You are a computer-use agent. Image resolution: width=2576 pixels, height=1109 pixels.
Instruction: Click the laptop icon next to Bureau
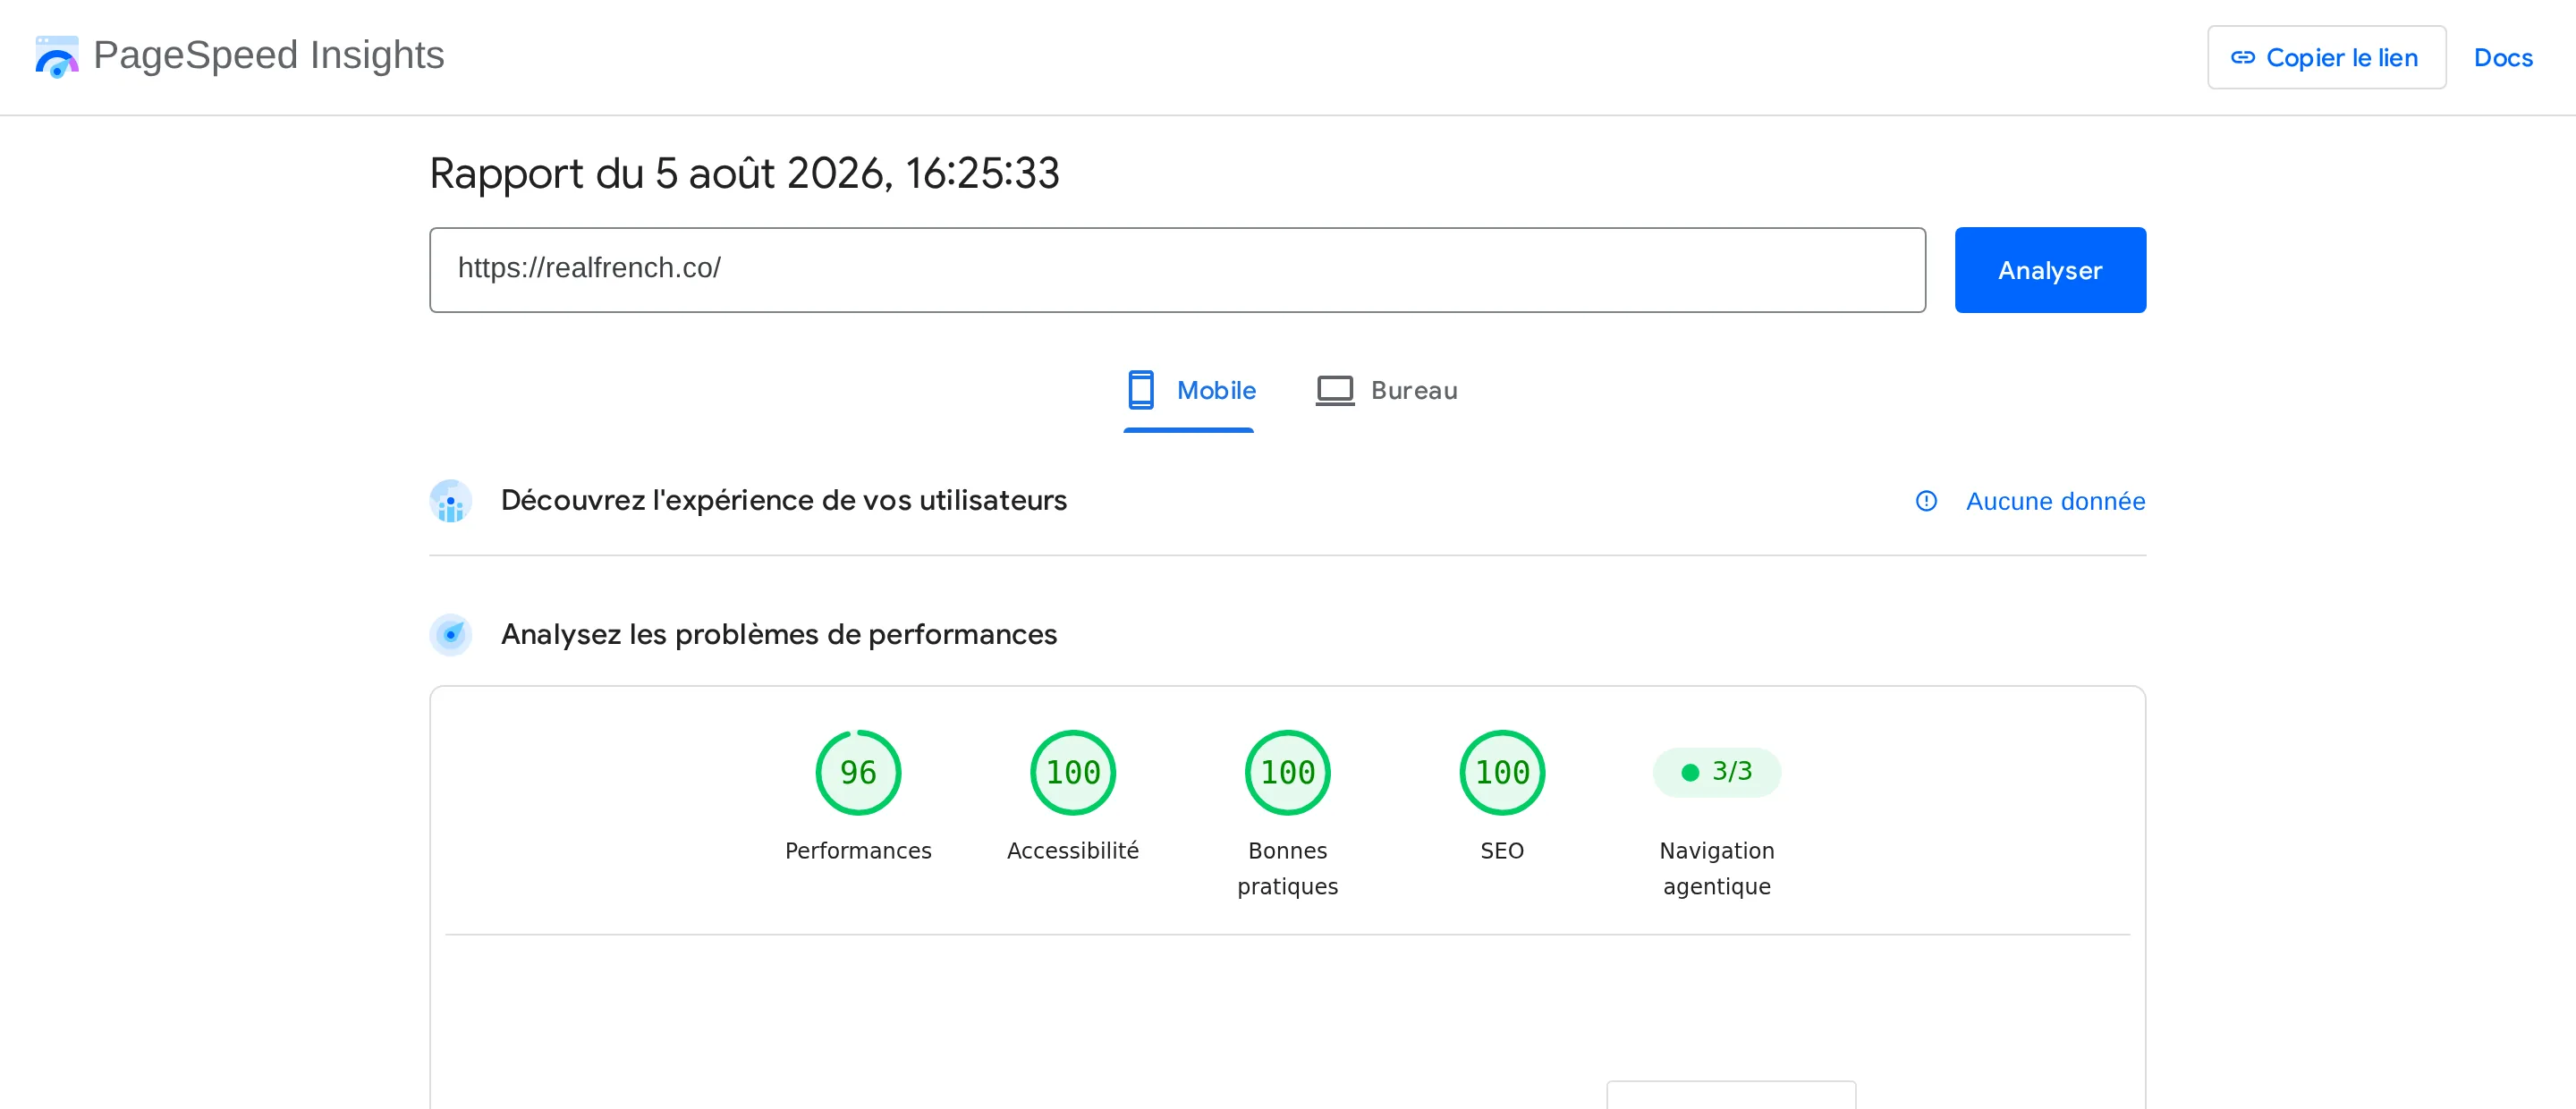point(1334,390)
